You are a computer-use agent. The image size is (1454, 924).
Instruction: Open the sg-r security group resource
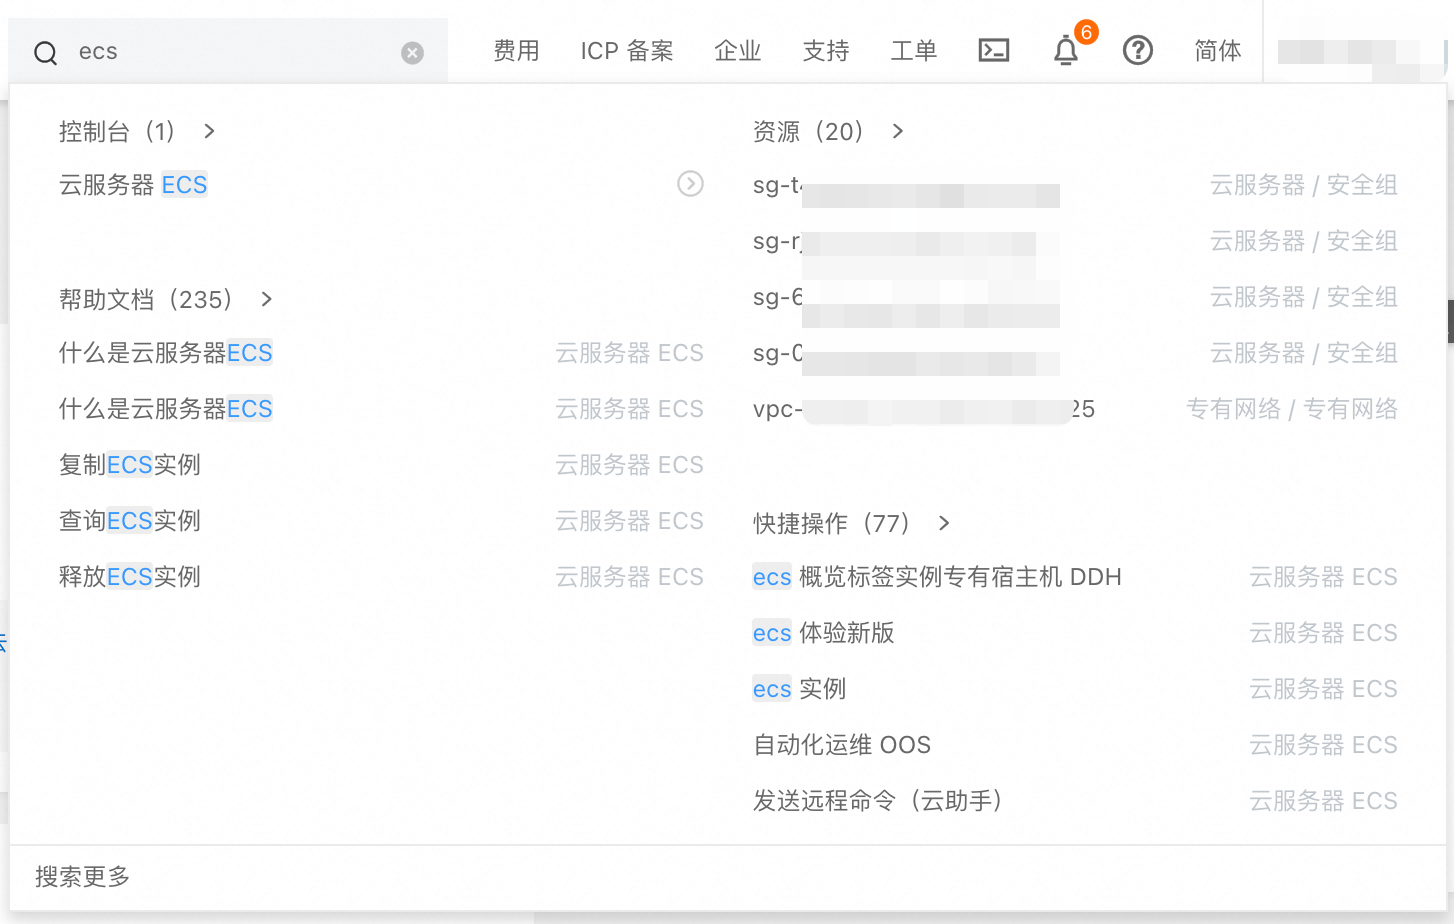[x=906, y=241]
